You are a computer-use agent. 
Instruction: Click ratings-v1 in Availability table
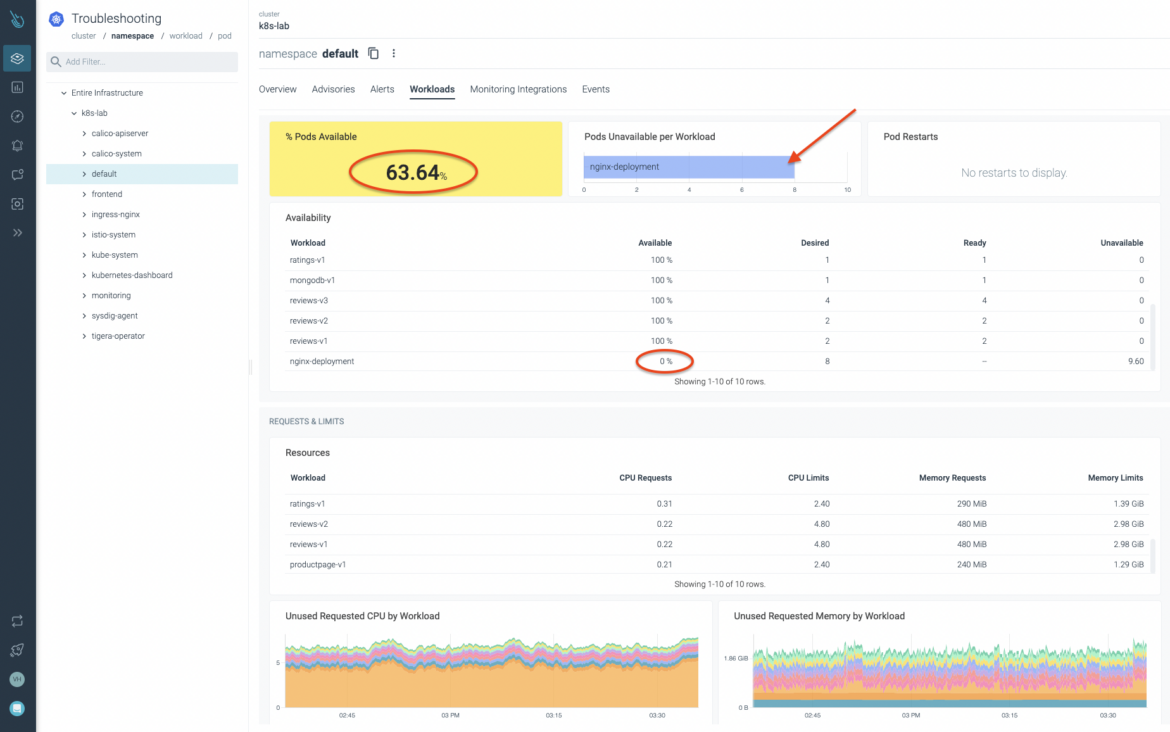pos(307,260)
